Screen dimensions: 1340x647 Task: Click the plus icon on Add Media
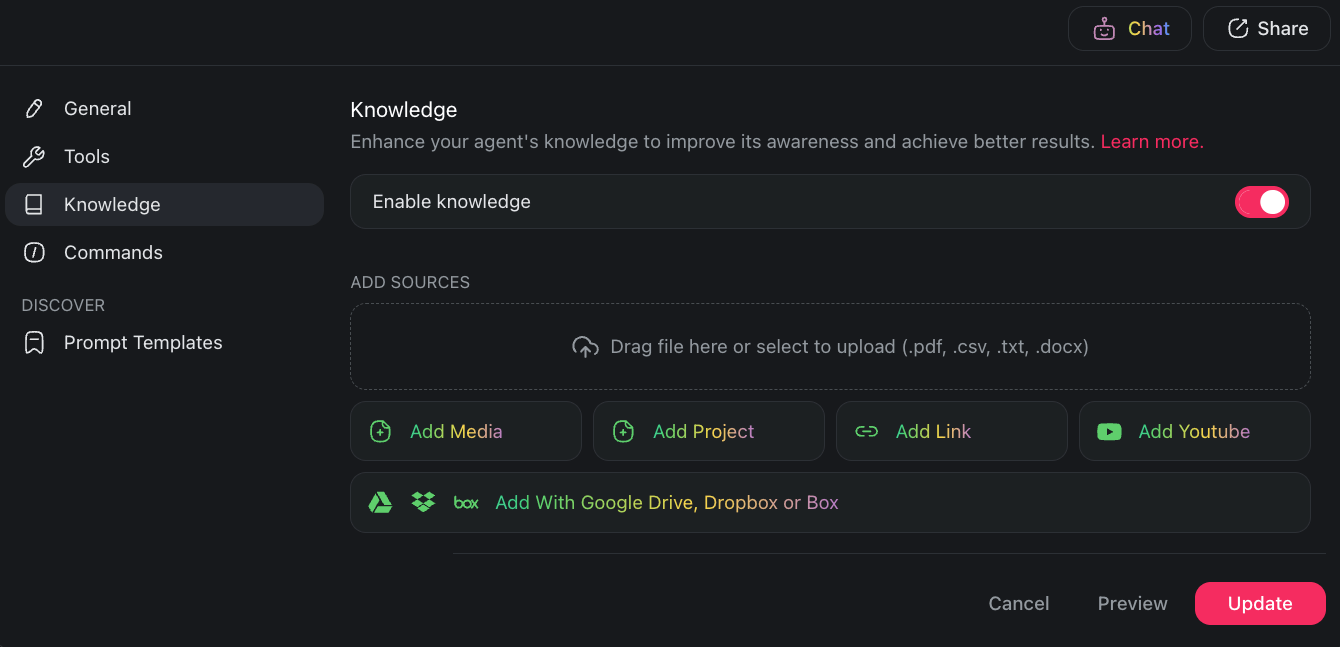tap(379, 431)
